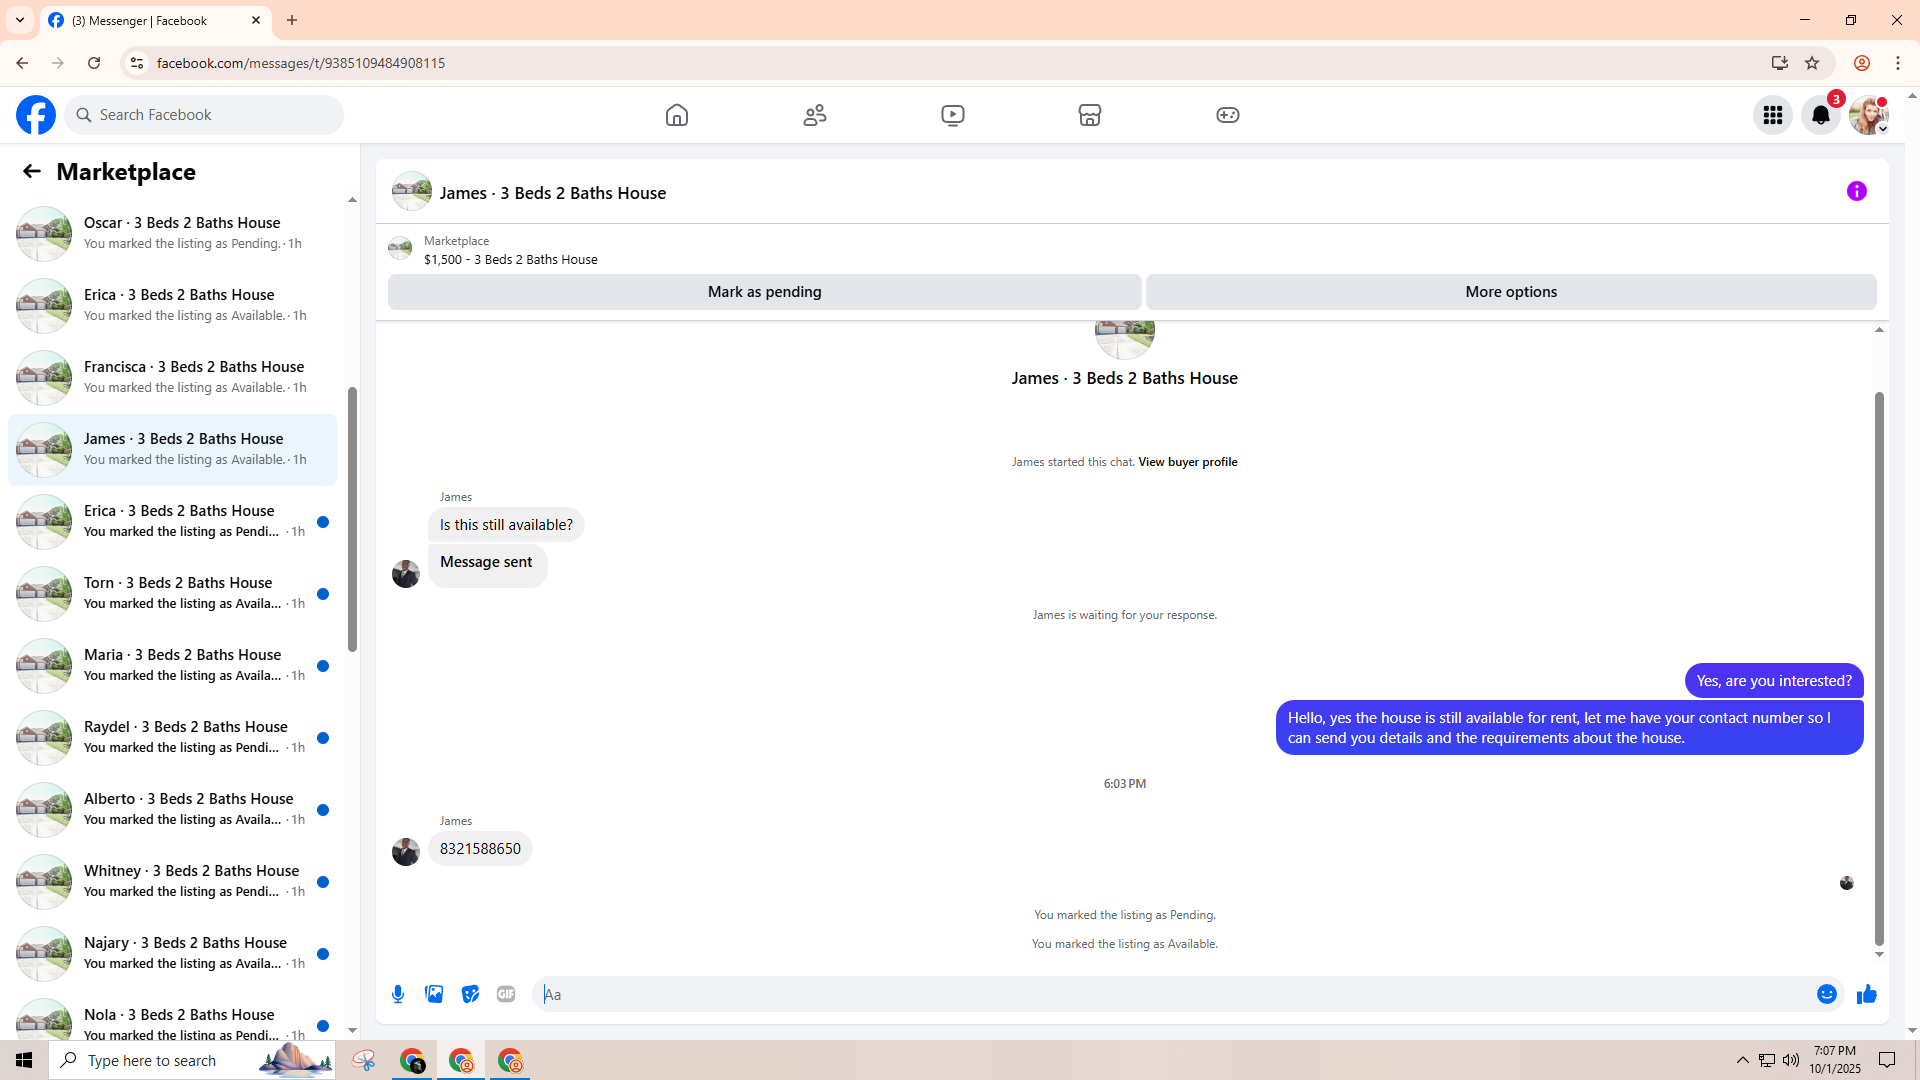Click Windows taskbar search box
Viewport: 1920px width, 1080px height.
(192, 1060)
